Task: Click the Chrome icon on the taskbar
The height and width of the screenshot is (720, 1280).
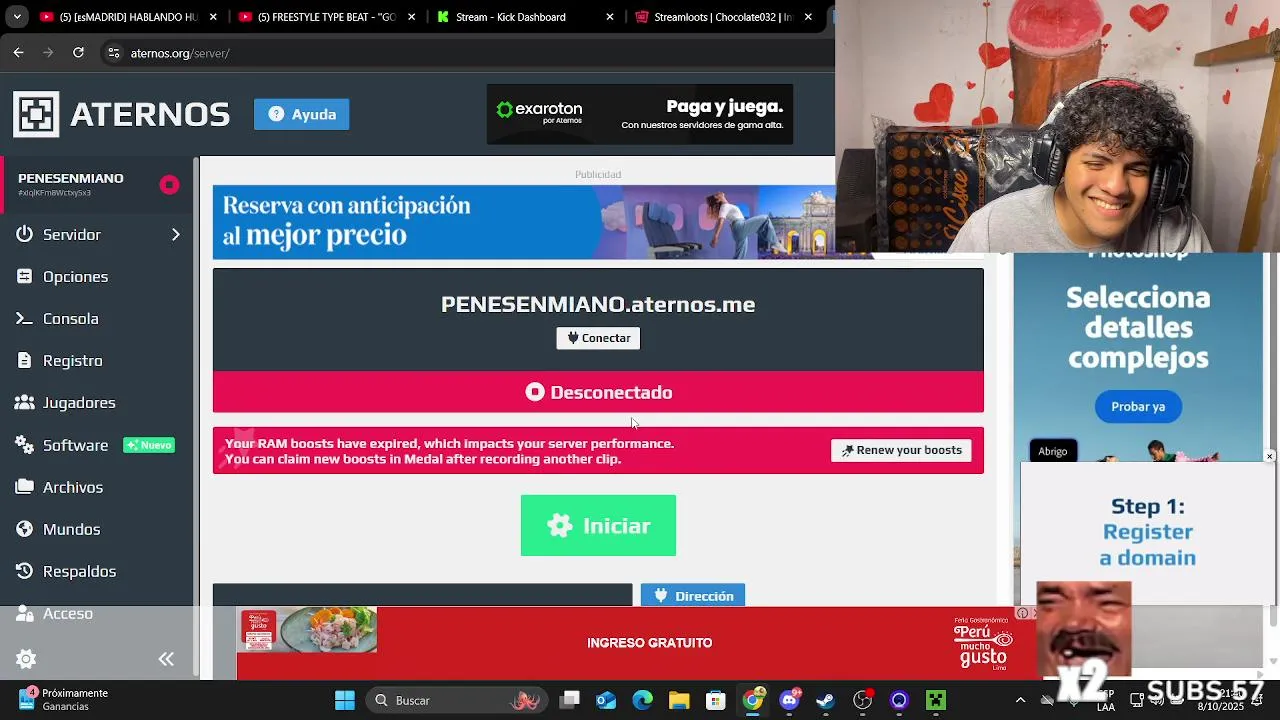Action: (752, 700)
